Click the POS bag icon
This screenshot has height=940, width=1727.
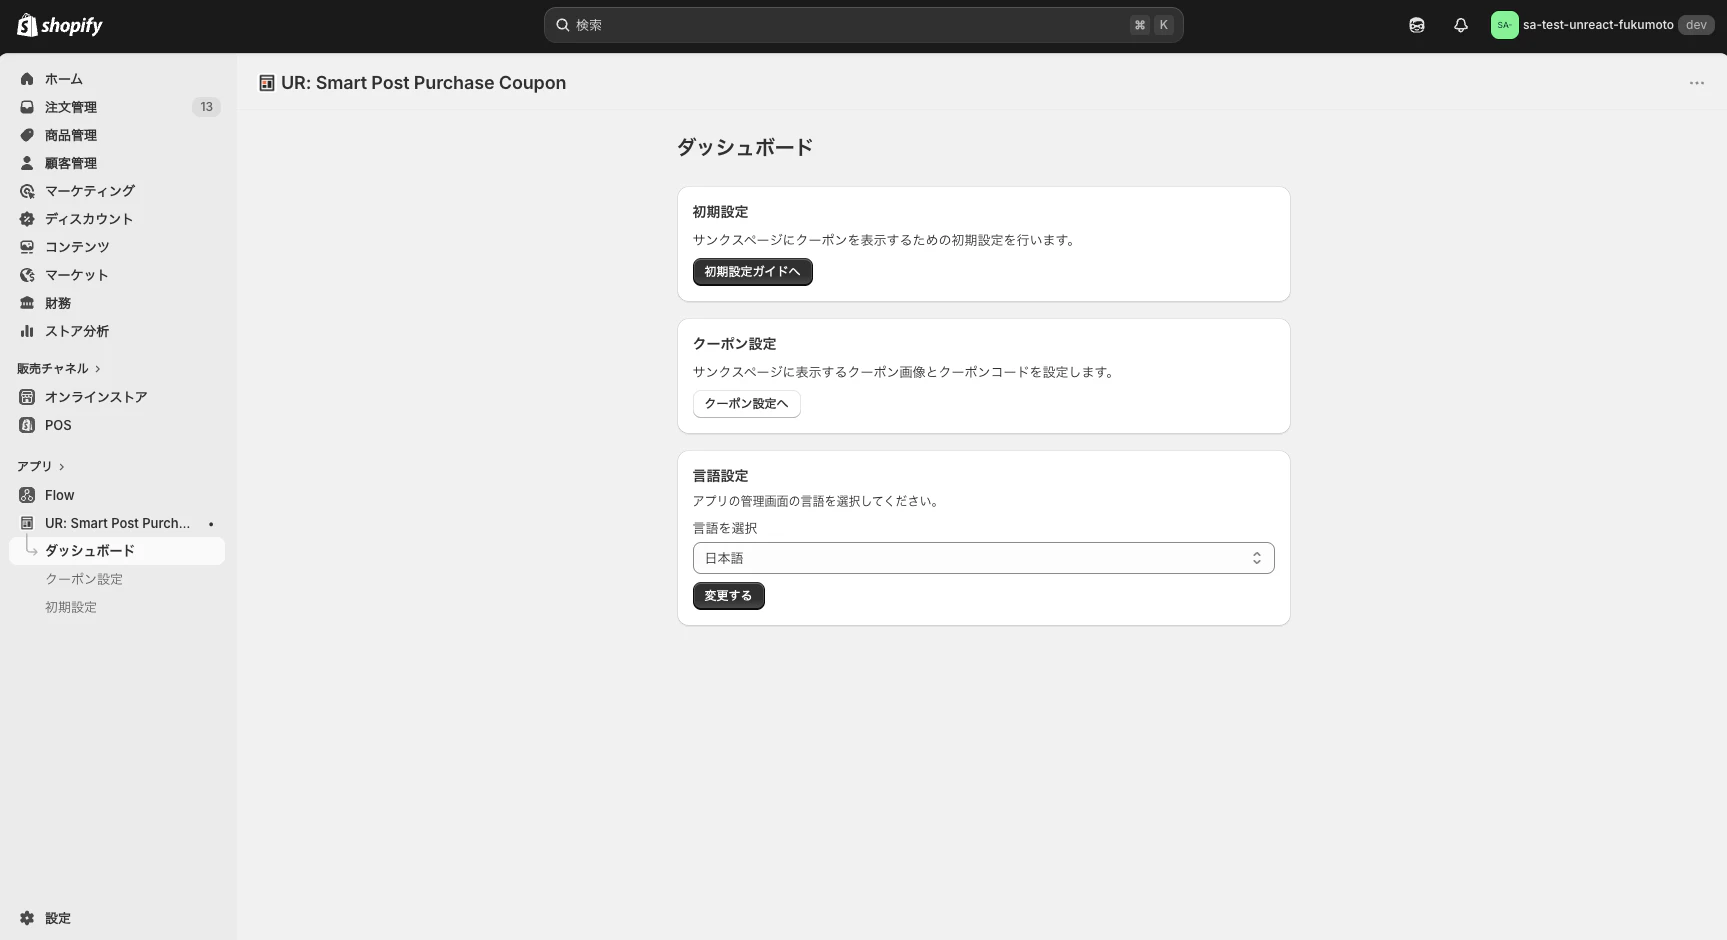click(x=27, y=425)
